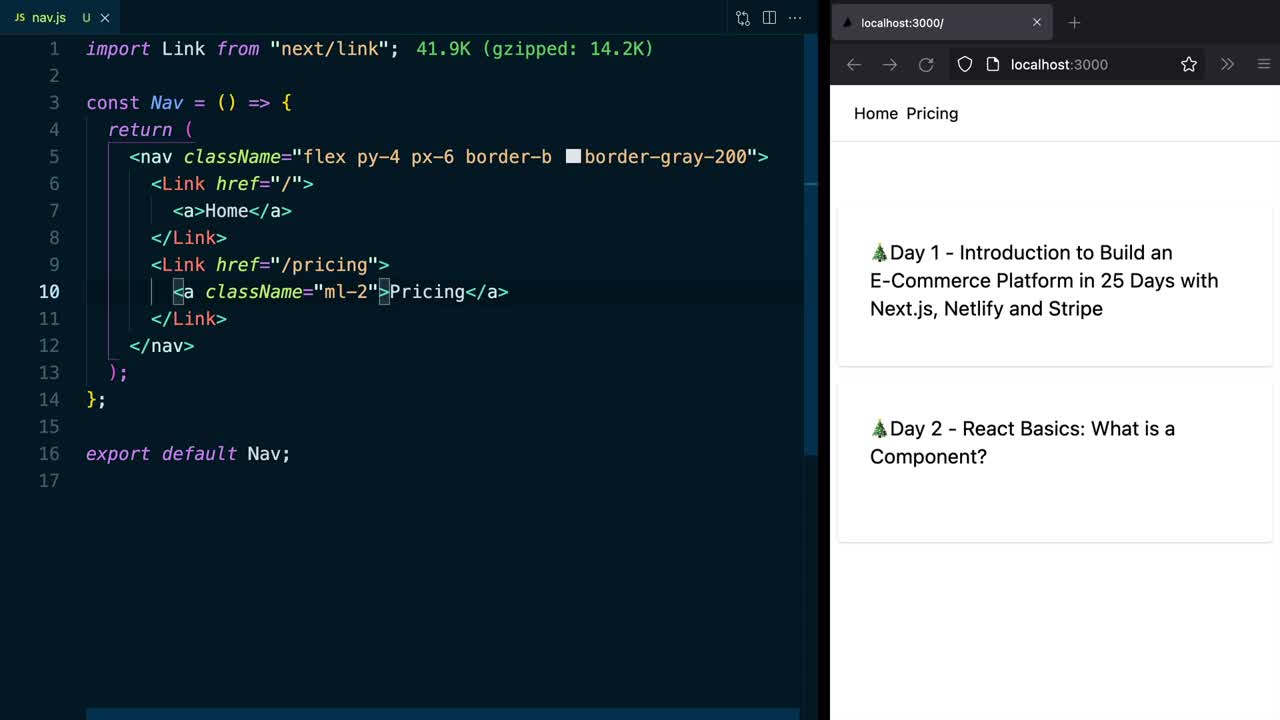Show more toolbar tools via double chevron
The image size is (1280, 720).
[1227, 64]
